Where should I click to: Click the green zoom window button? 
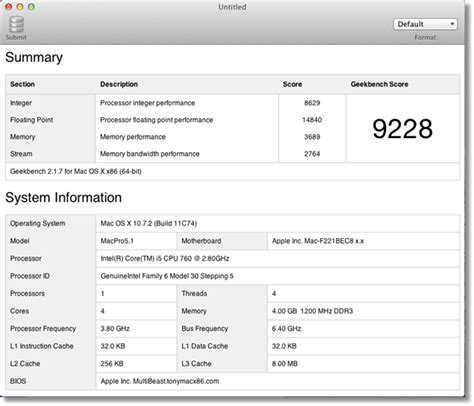click(x=31, y=7)
